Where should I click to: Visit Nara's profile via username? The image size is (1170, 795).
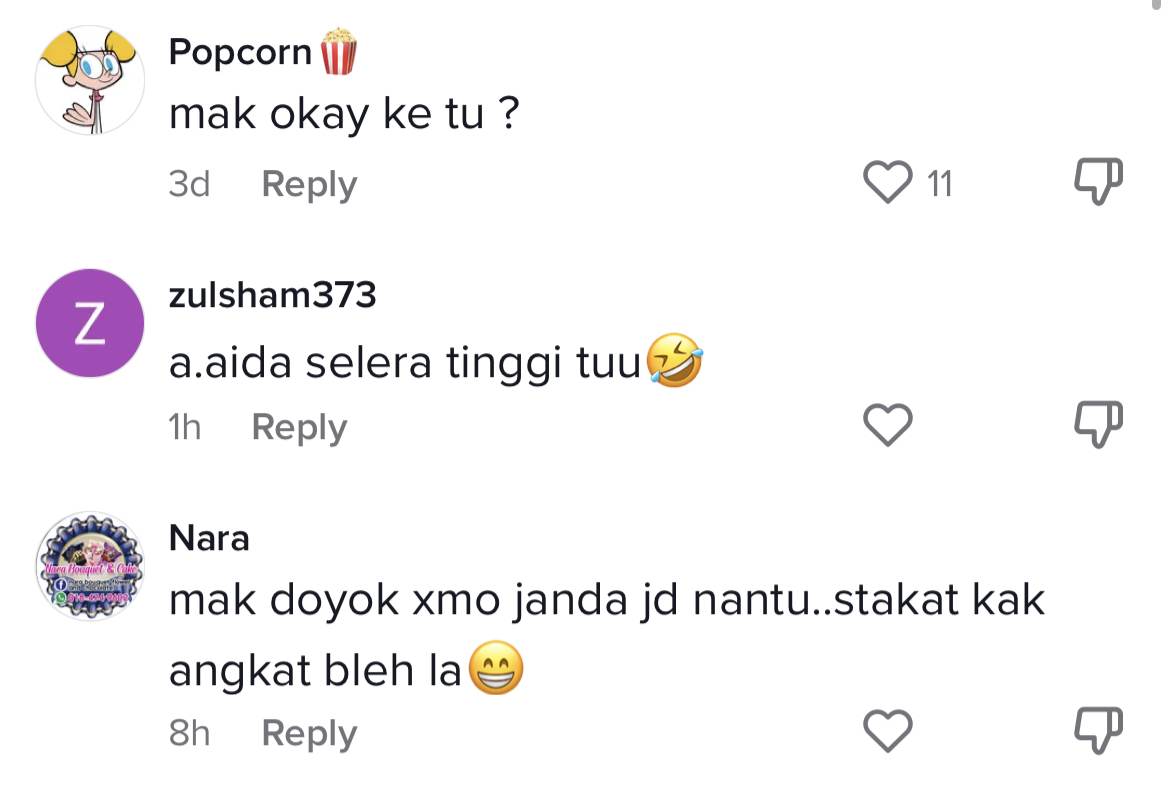click(209, 539)
